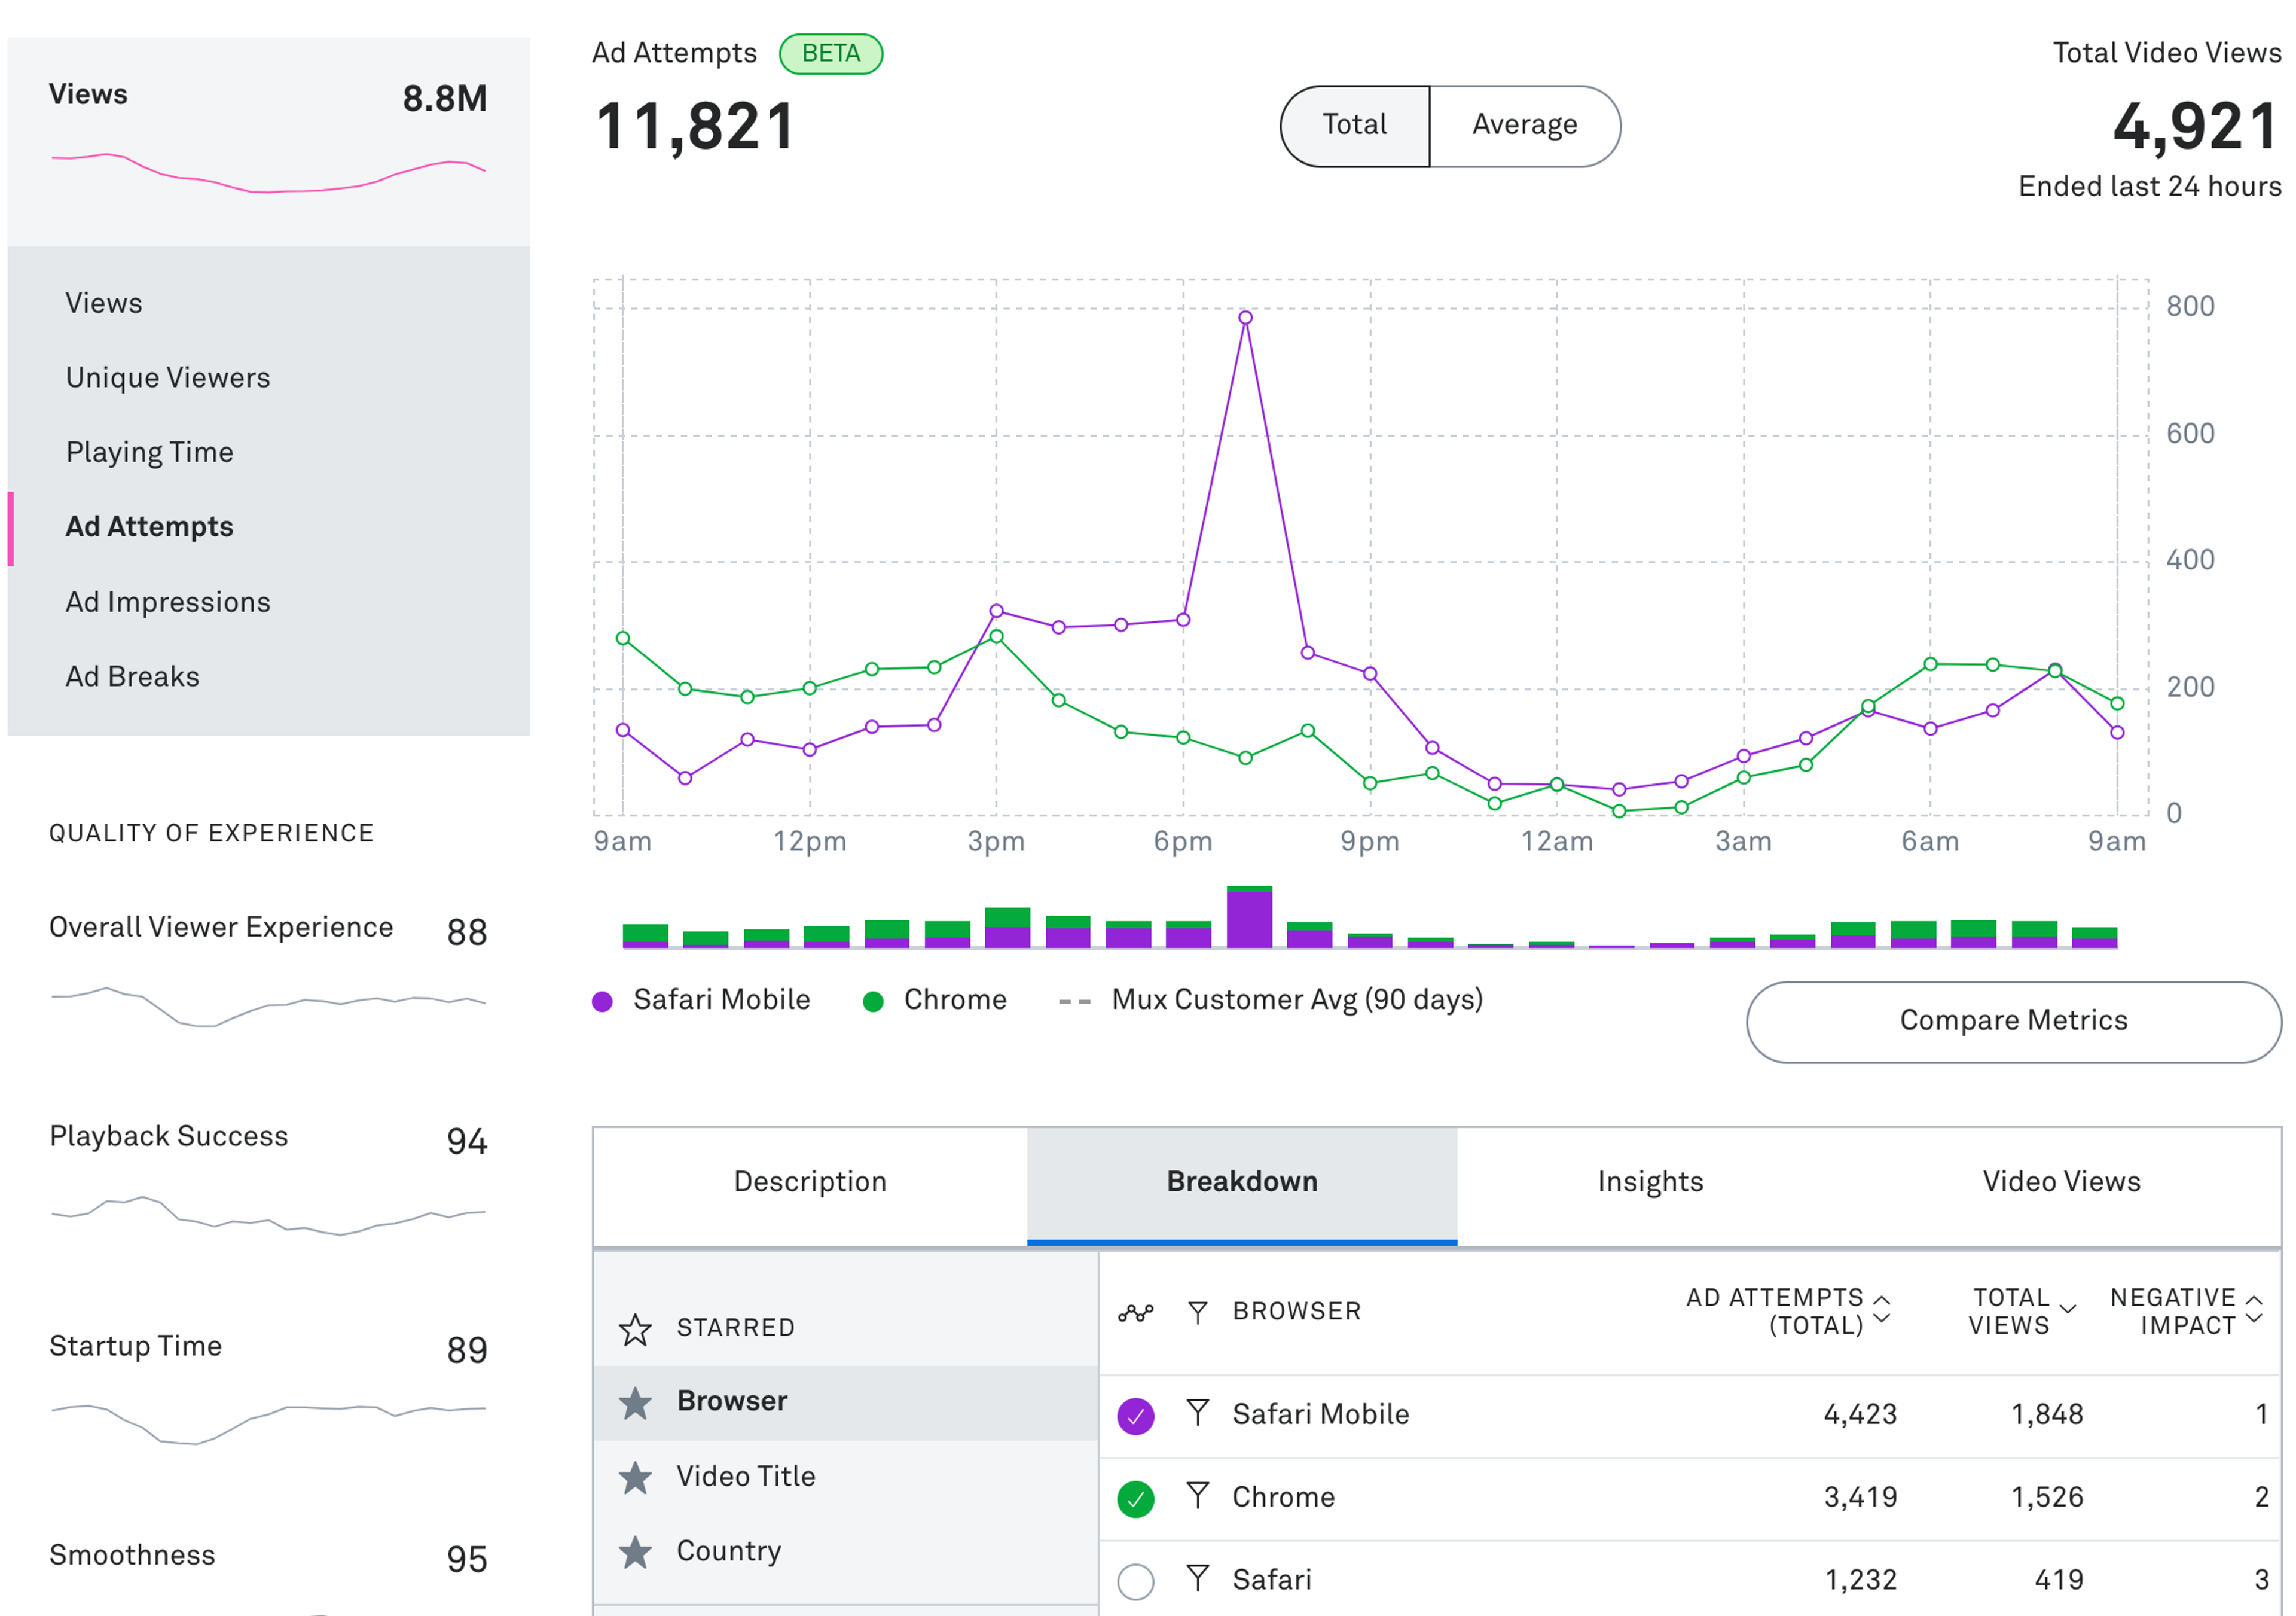Click the filter icon in Browser column header
Screen dimensions: 2296x1616
[x=1197, y=1312]
